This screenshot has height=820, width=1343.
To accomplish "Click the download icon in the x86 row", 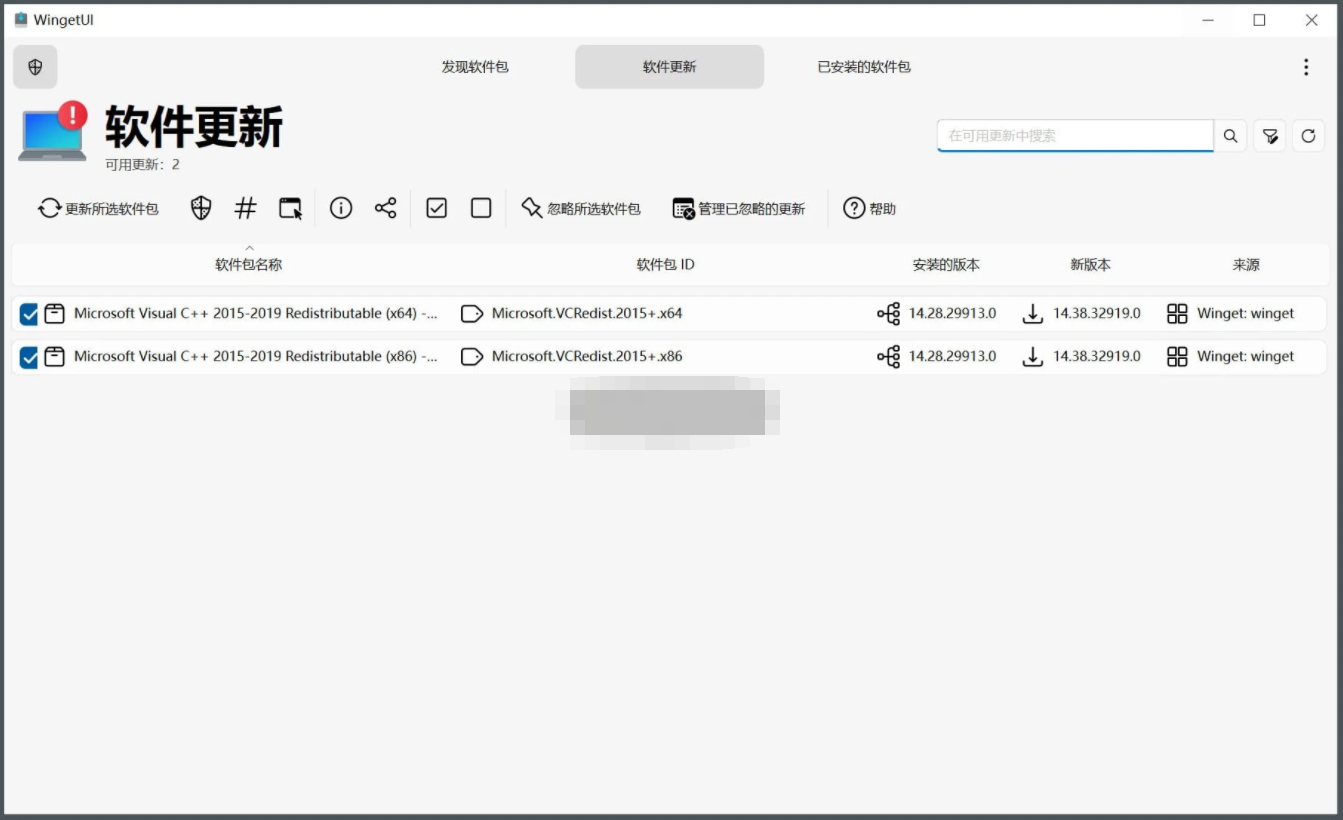I will tap(1033, 357).
